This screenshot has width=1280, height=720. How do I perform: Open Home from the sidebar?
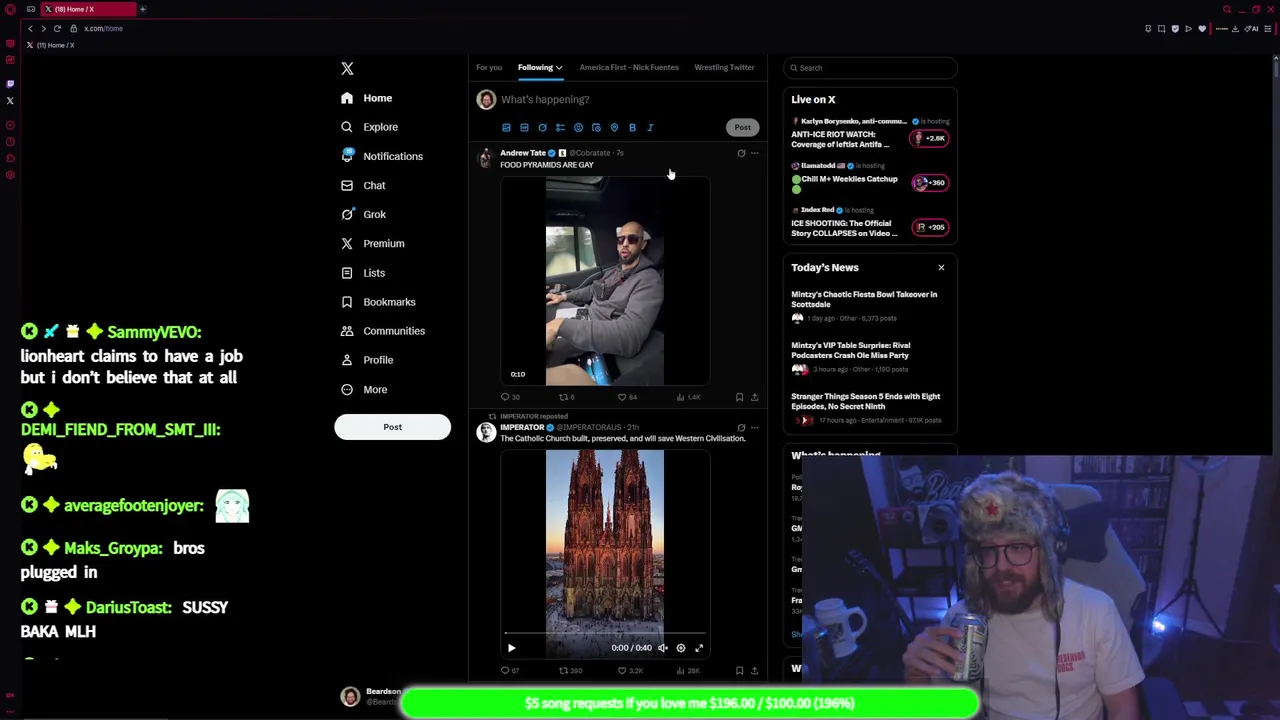click(x=366, y=98)
